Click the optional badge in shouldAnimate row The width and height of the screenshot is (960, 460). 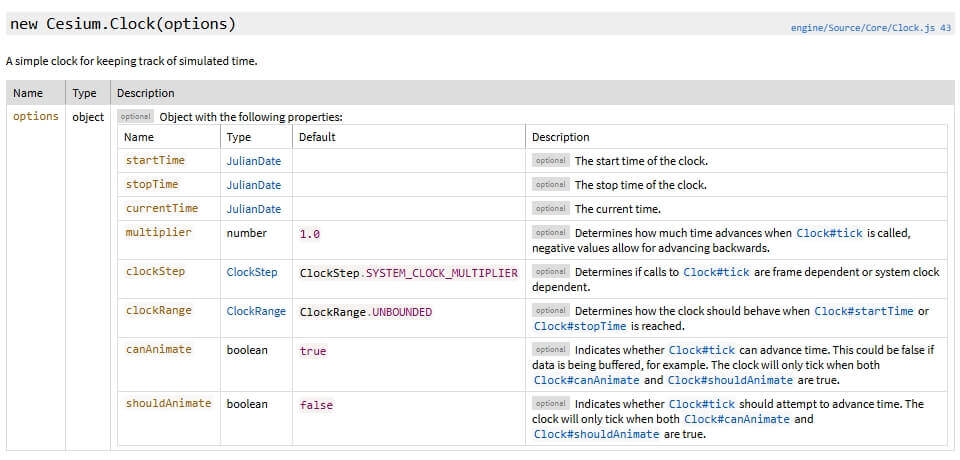(x=550, y=404)
